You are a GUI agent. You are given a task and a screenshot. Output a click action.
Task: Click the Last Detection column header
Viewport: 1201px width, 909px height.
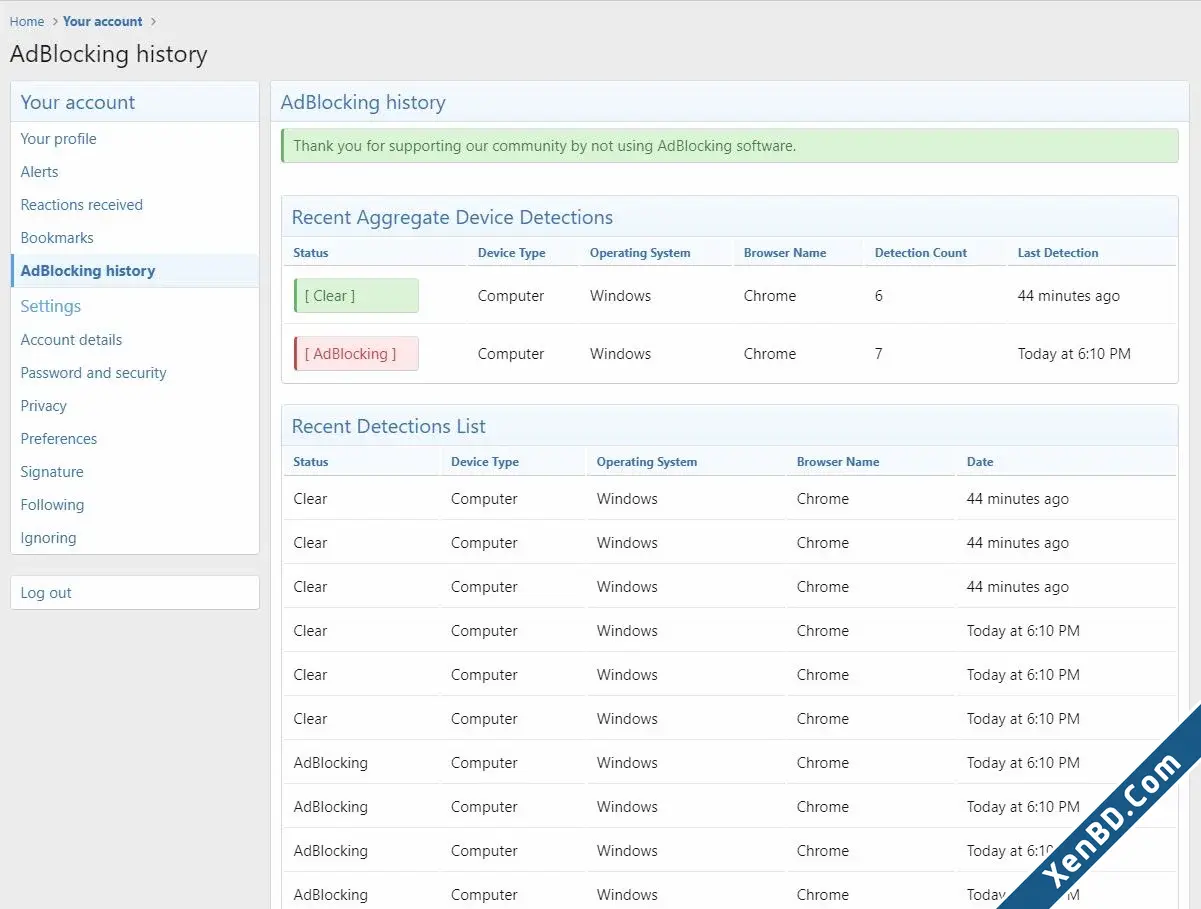(x=1058, y=253)
